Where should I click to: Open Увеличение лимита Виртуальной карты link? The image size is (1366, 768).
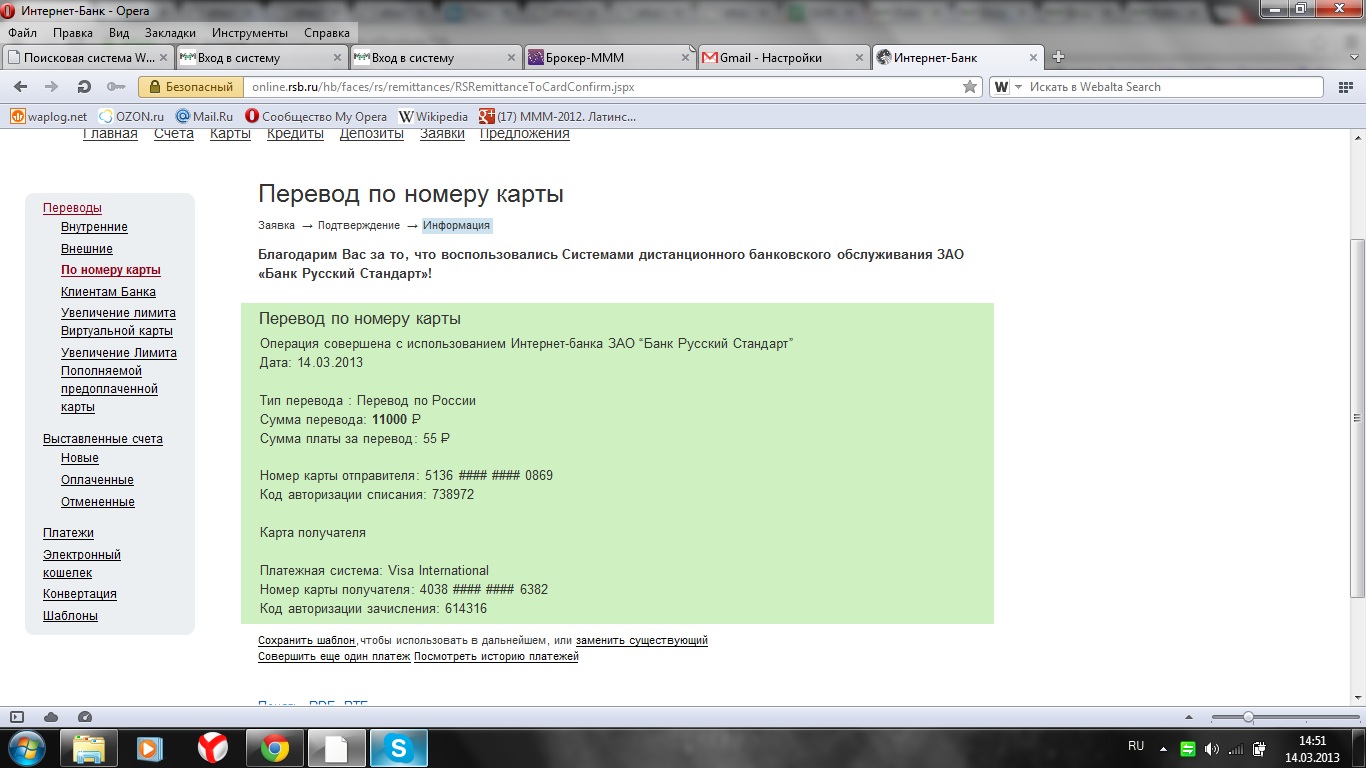tap(118, 322)
